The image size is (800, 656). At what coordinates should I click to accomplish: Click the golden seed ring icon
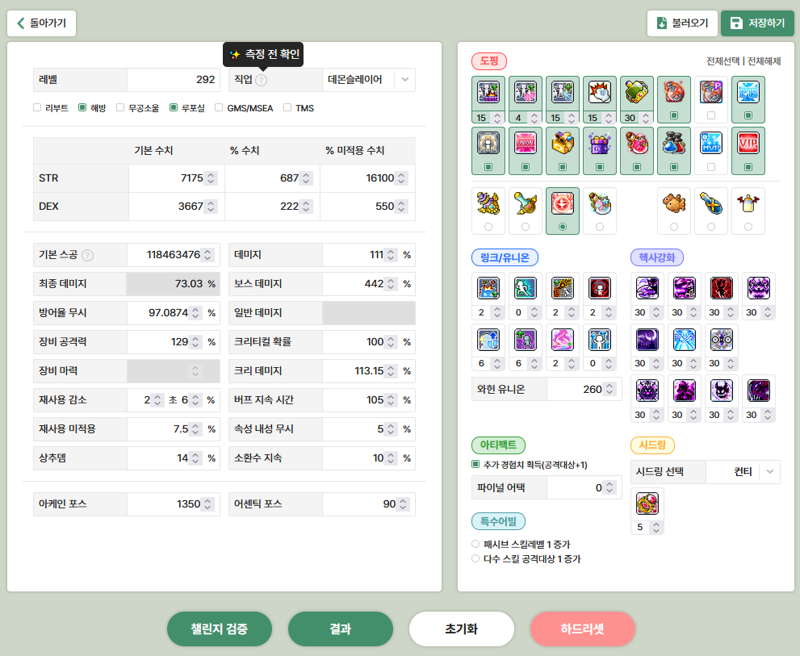[x=647, y=504]
